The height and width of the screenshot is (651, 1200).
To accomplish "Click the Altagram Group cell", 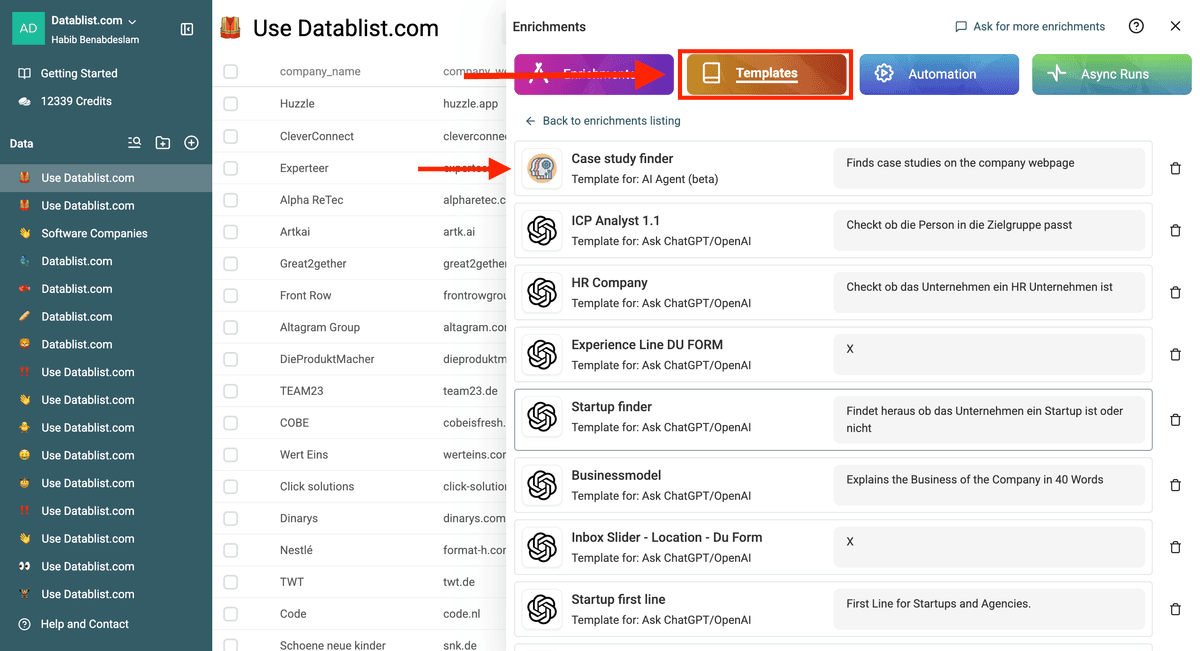I will (320, 327).
